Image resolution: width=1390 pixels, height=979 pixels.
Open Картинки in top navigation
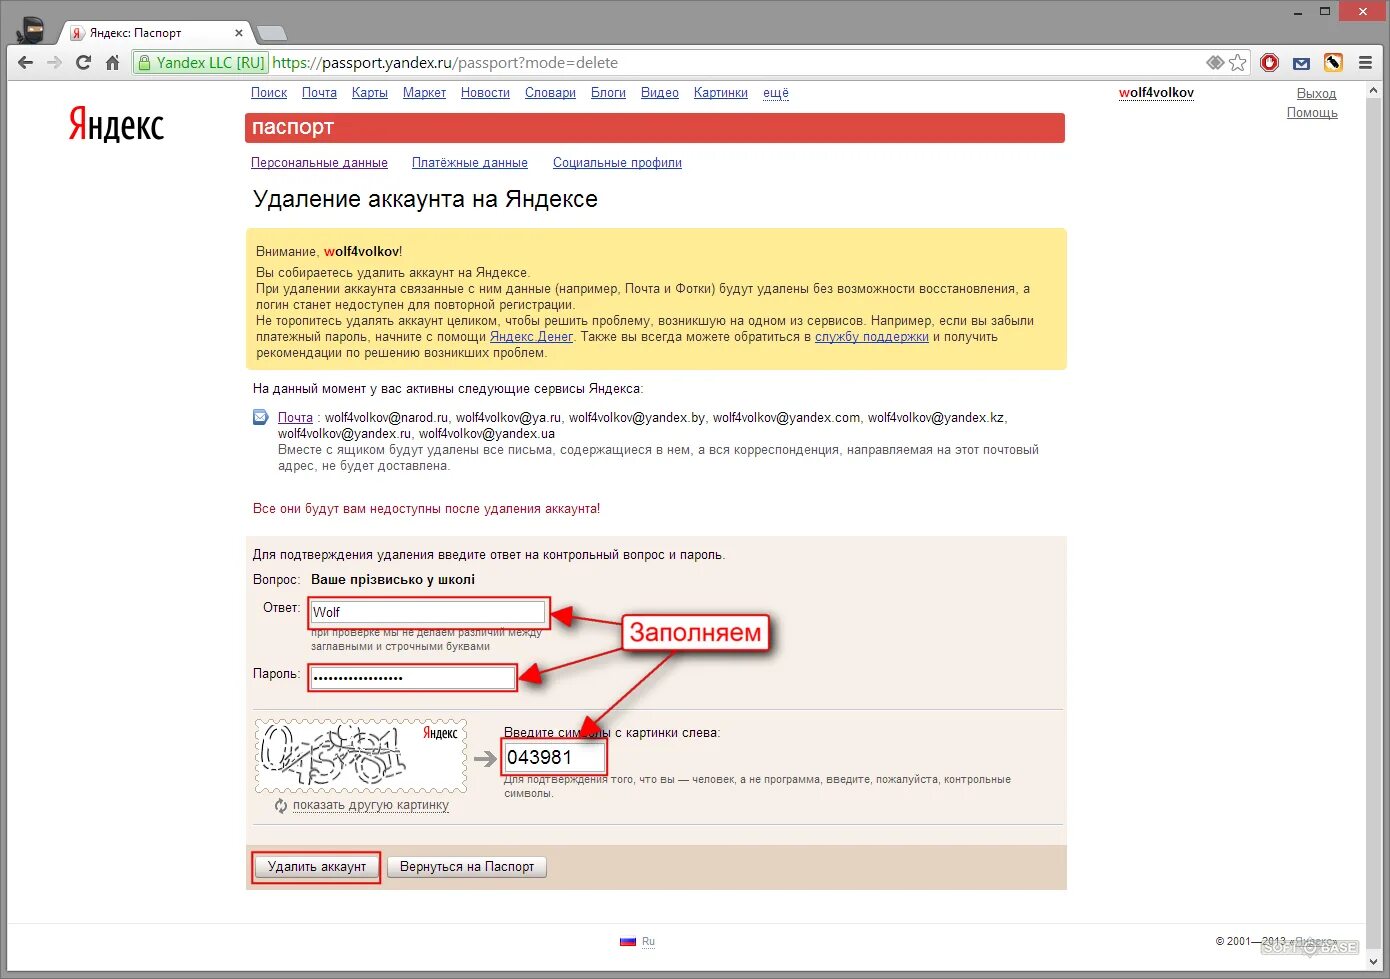pyautogui.click(x=721, y=92)
